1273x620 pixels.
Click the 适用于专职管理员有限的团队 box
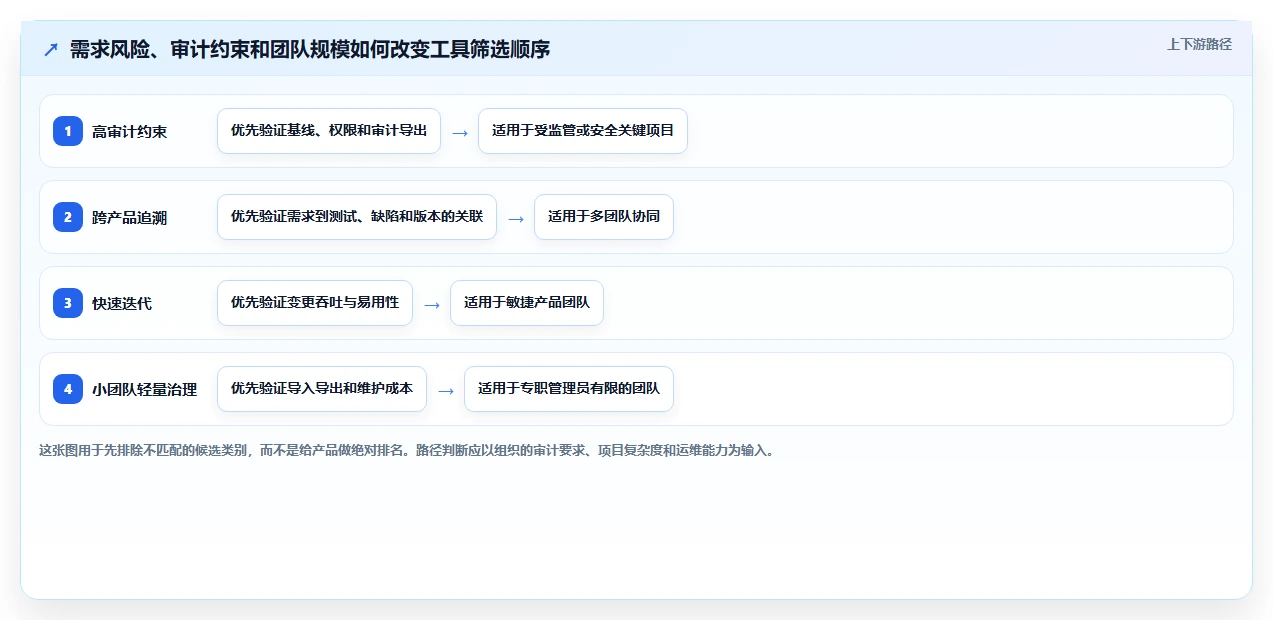point(569,389)
